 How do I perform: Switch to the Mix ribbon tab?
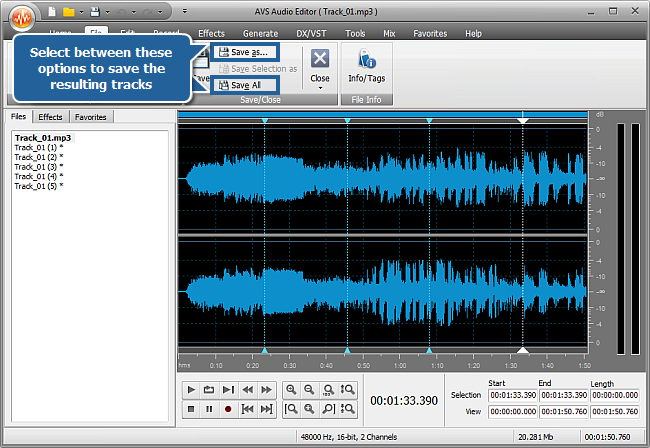coord(389,34)
